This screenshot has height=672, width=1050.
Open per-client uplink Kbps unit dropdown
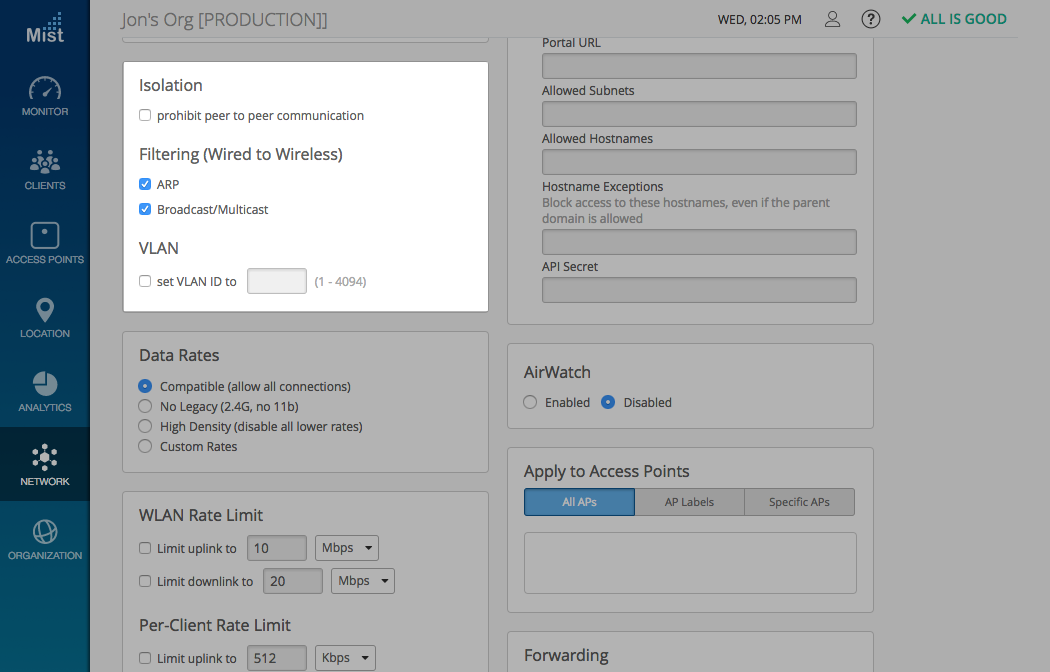(x=346, y=658)
